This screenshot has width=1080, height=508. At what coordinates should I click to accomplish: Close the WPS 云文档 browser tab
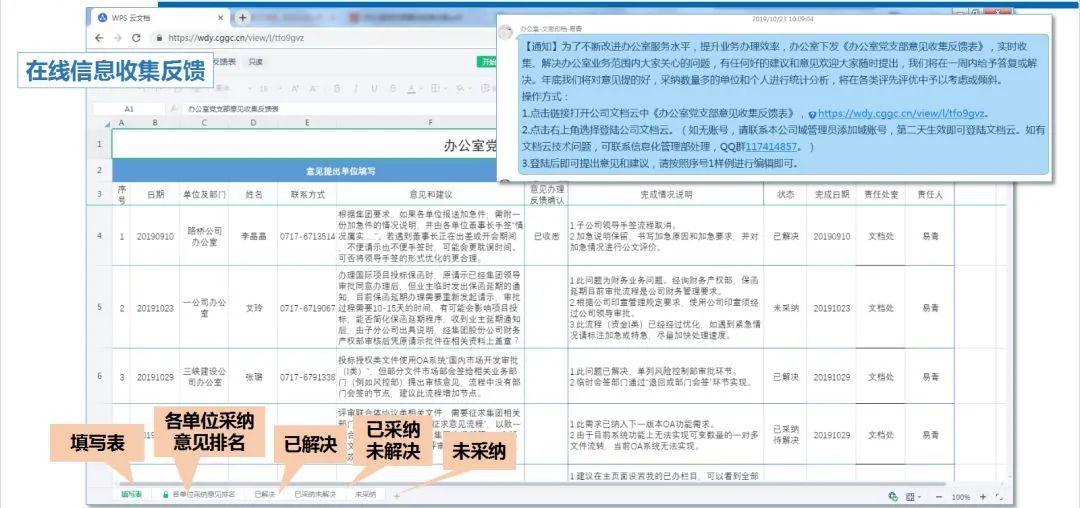click(221, 17)
